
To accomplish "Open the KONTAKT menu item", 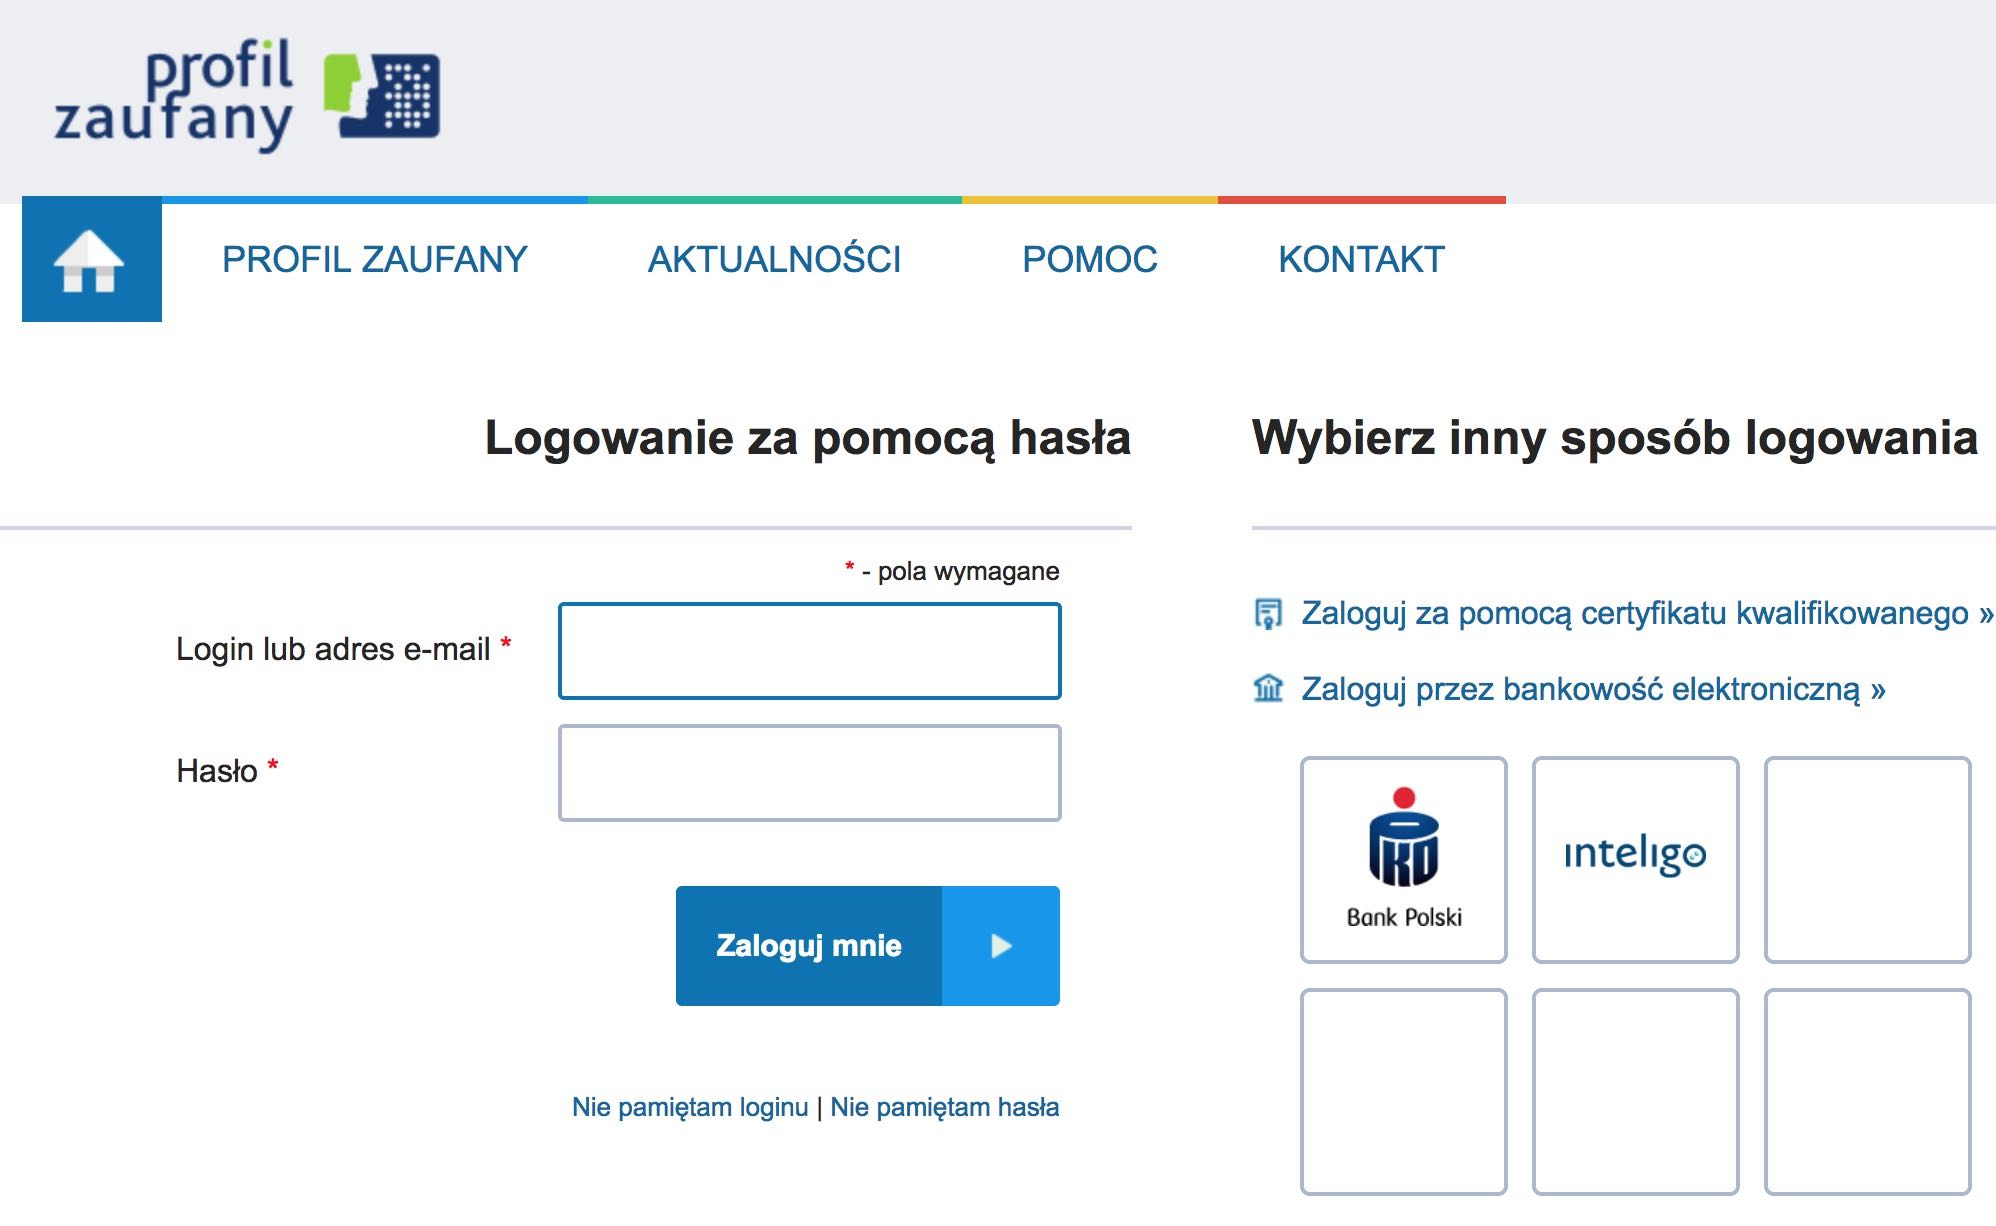I will pos(1362,259).
